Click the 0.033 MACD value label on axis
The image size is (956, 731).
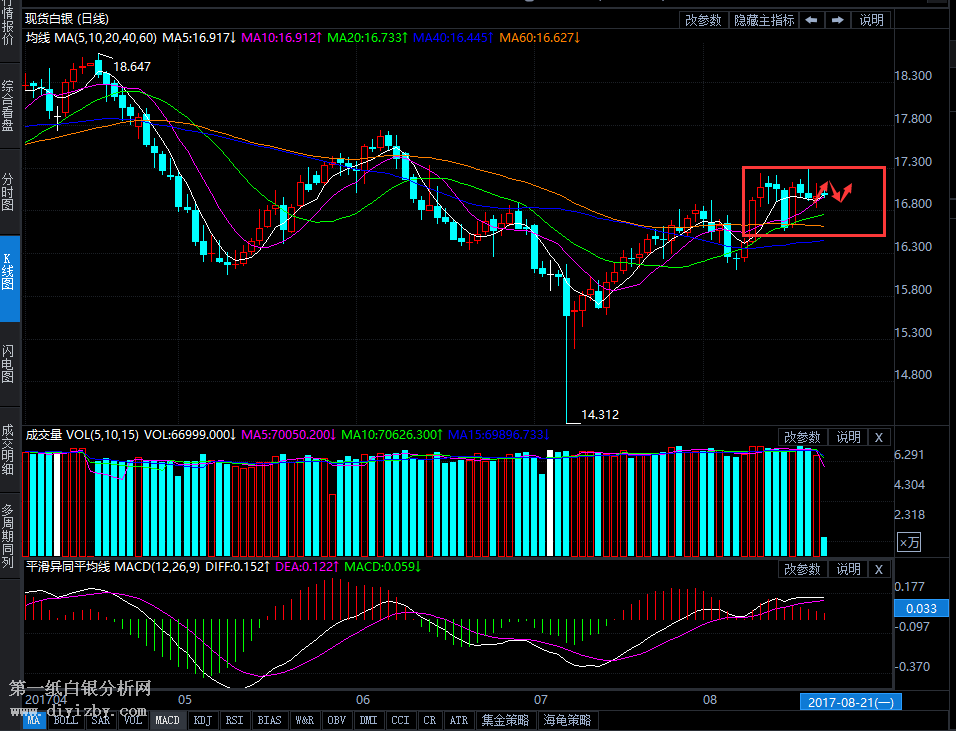pyautogui.click(x=920, y=608)
